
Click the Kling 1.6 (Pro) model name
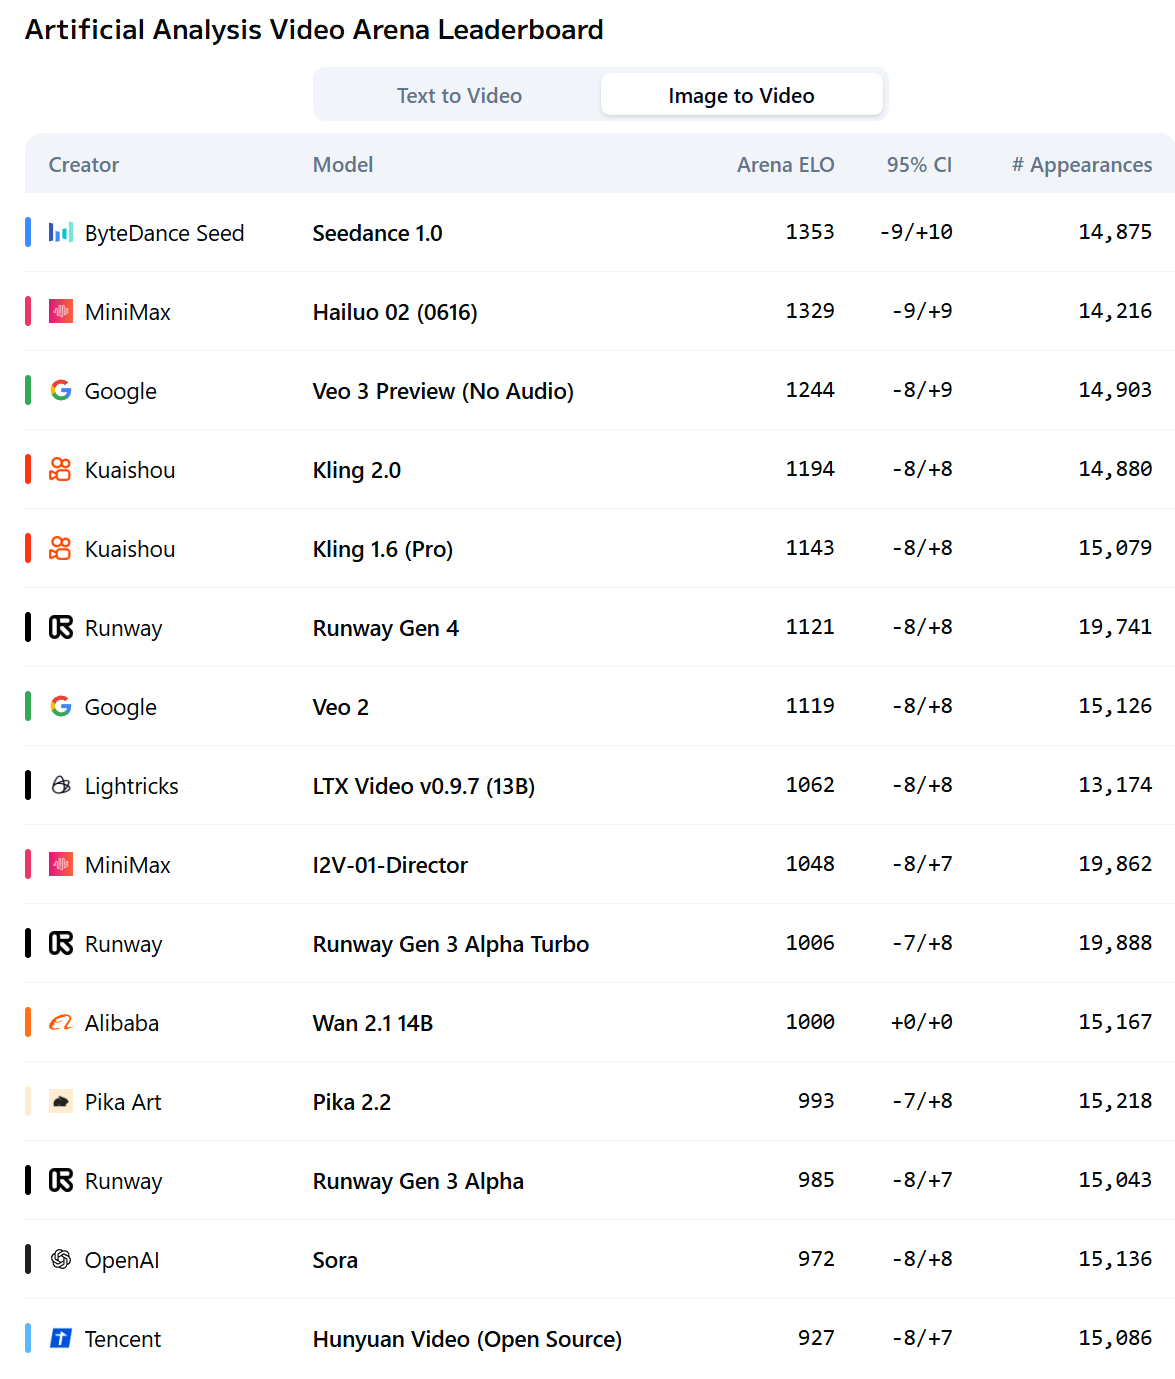[x=383, y=549]
